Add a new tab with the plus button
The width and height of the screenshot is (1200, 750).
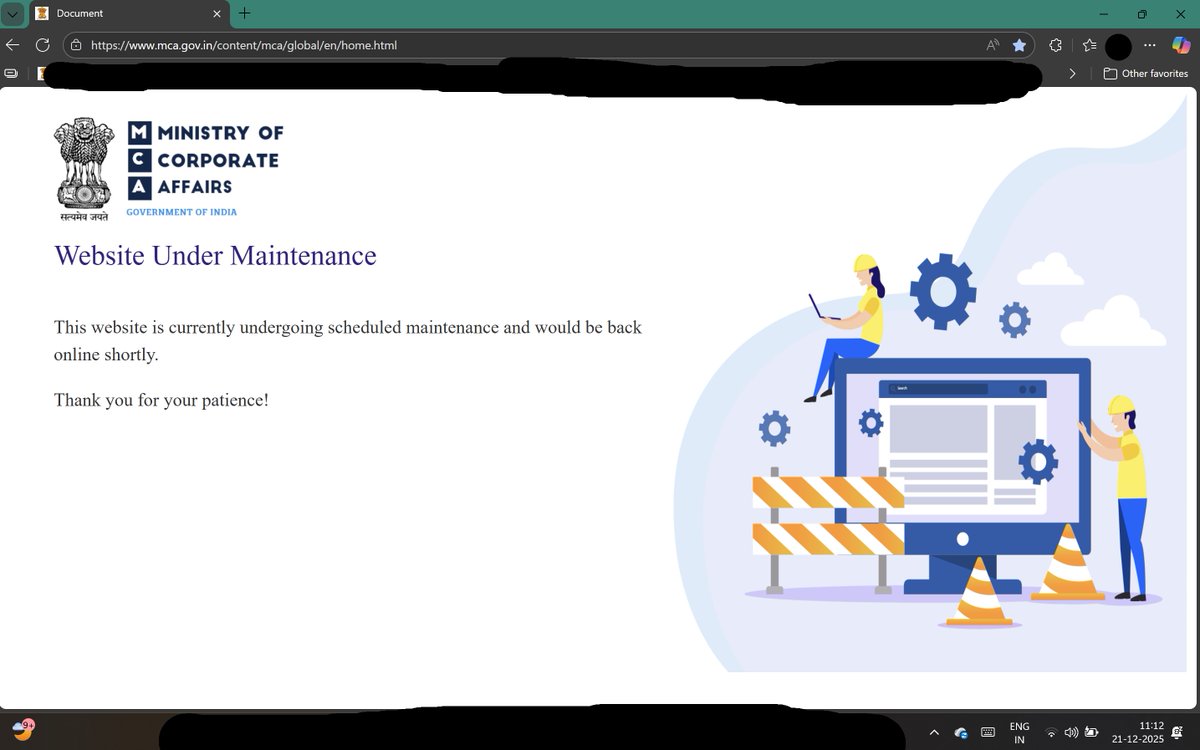245,13
